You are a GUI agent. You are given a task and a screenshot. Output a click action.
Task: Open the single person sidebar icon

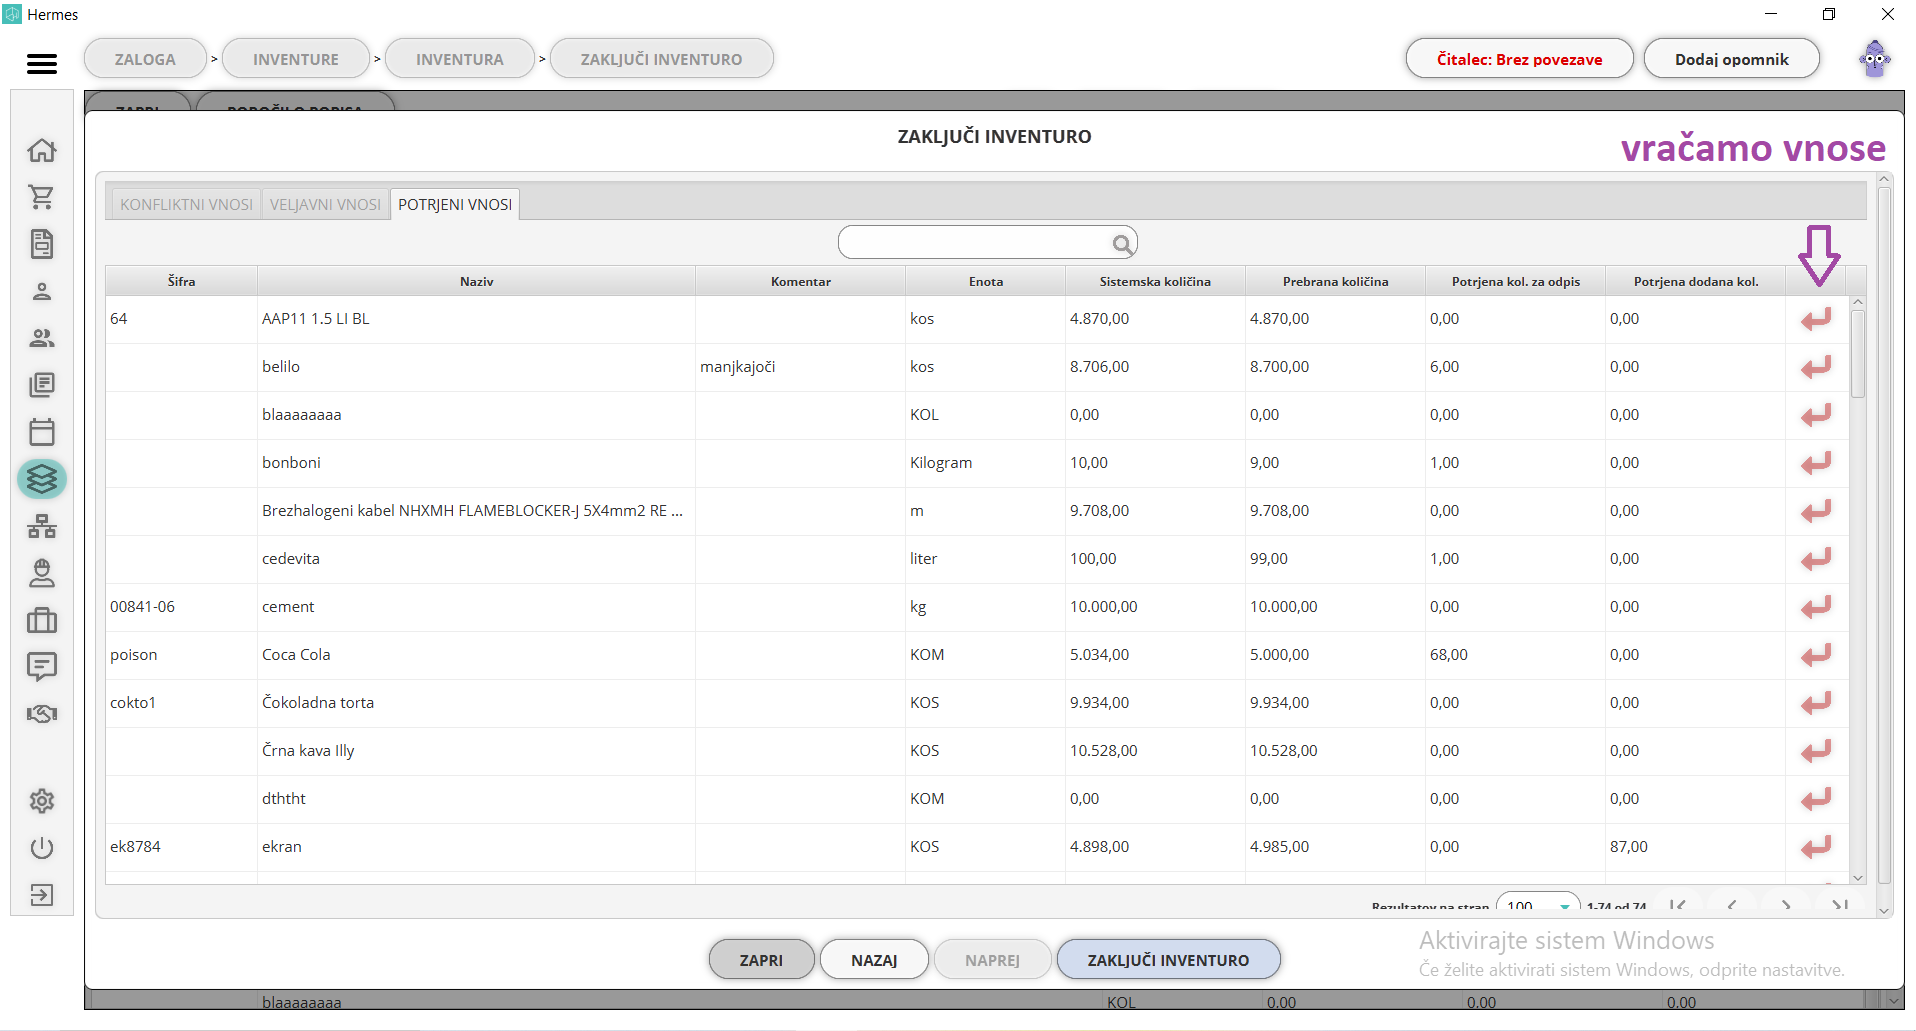pos(42,291)
